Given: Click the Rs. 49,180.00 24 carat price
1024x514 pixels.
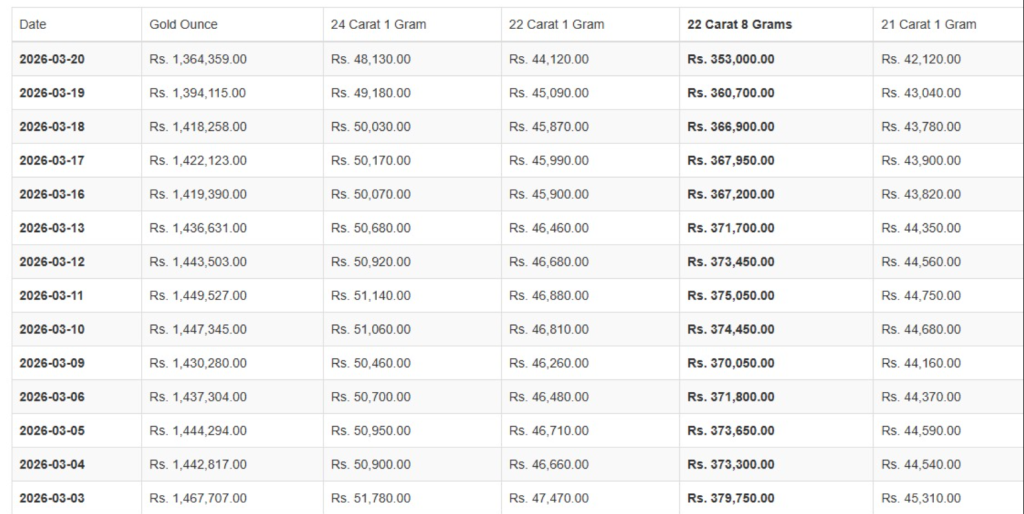Looking at the screenshot, I should point(370,93).
